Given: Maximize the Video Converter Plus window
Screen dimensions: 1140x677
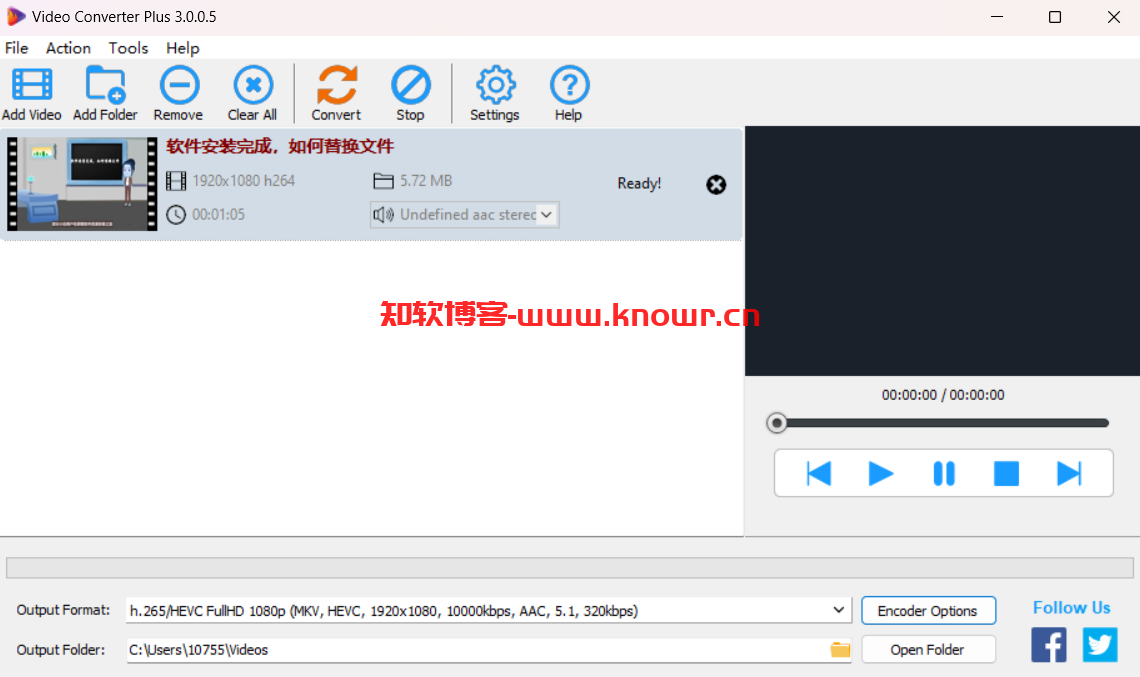Looking at the screenshot, I should point(1055,17).
